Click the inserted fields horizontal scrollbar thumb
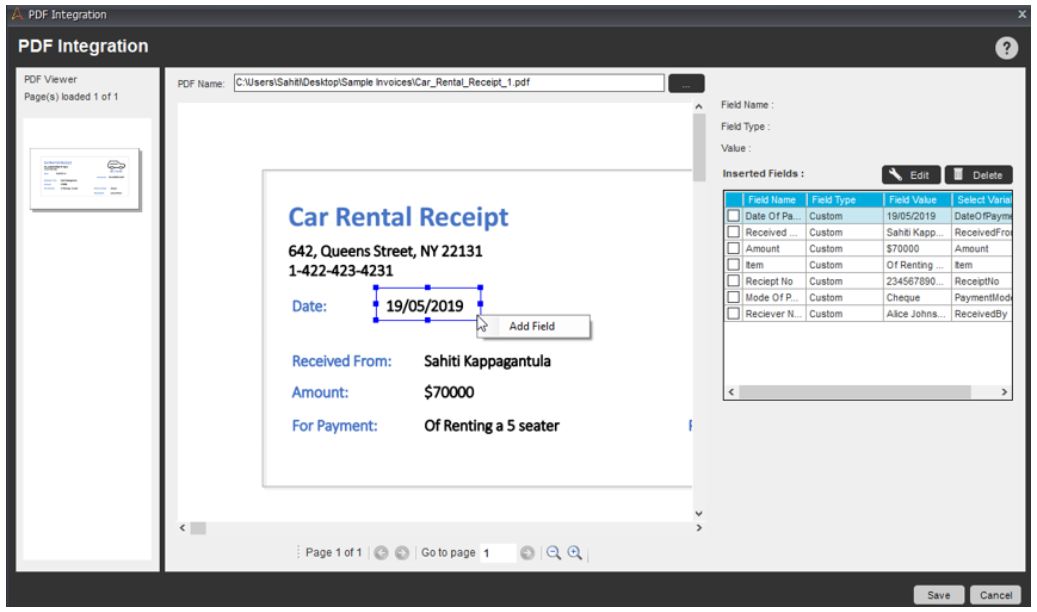 click(x=854, y=392)
